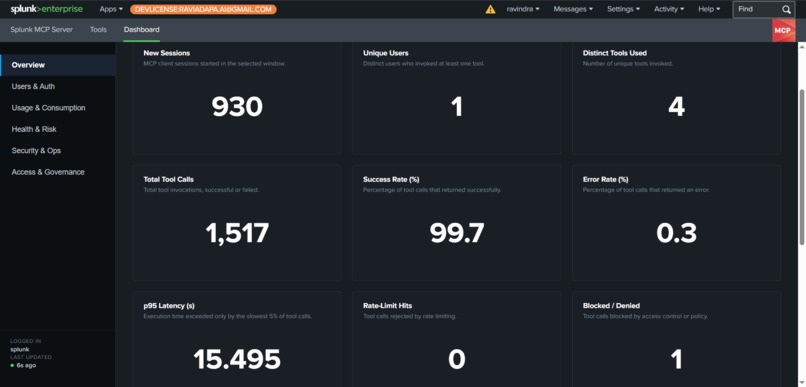Click the Unique Users value
The height and width of the screenshot is (387, 806).
(456, 107)
